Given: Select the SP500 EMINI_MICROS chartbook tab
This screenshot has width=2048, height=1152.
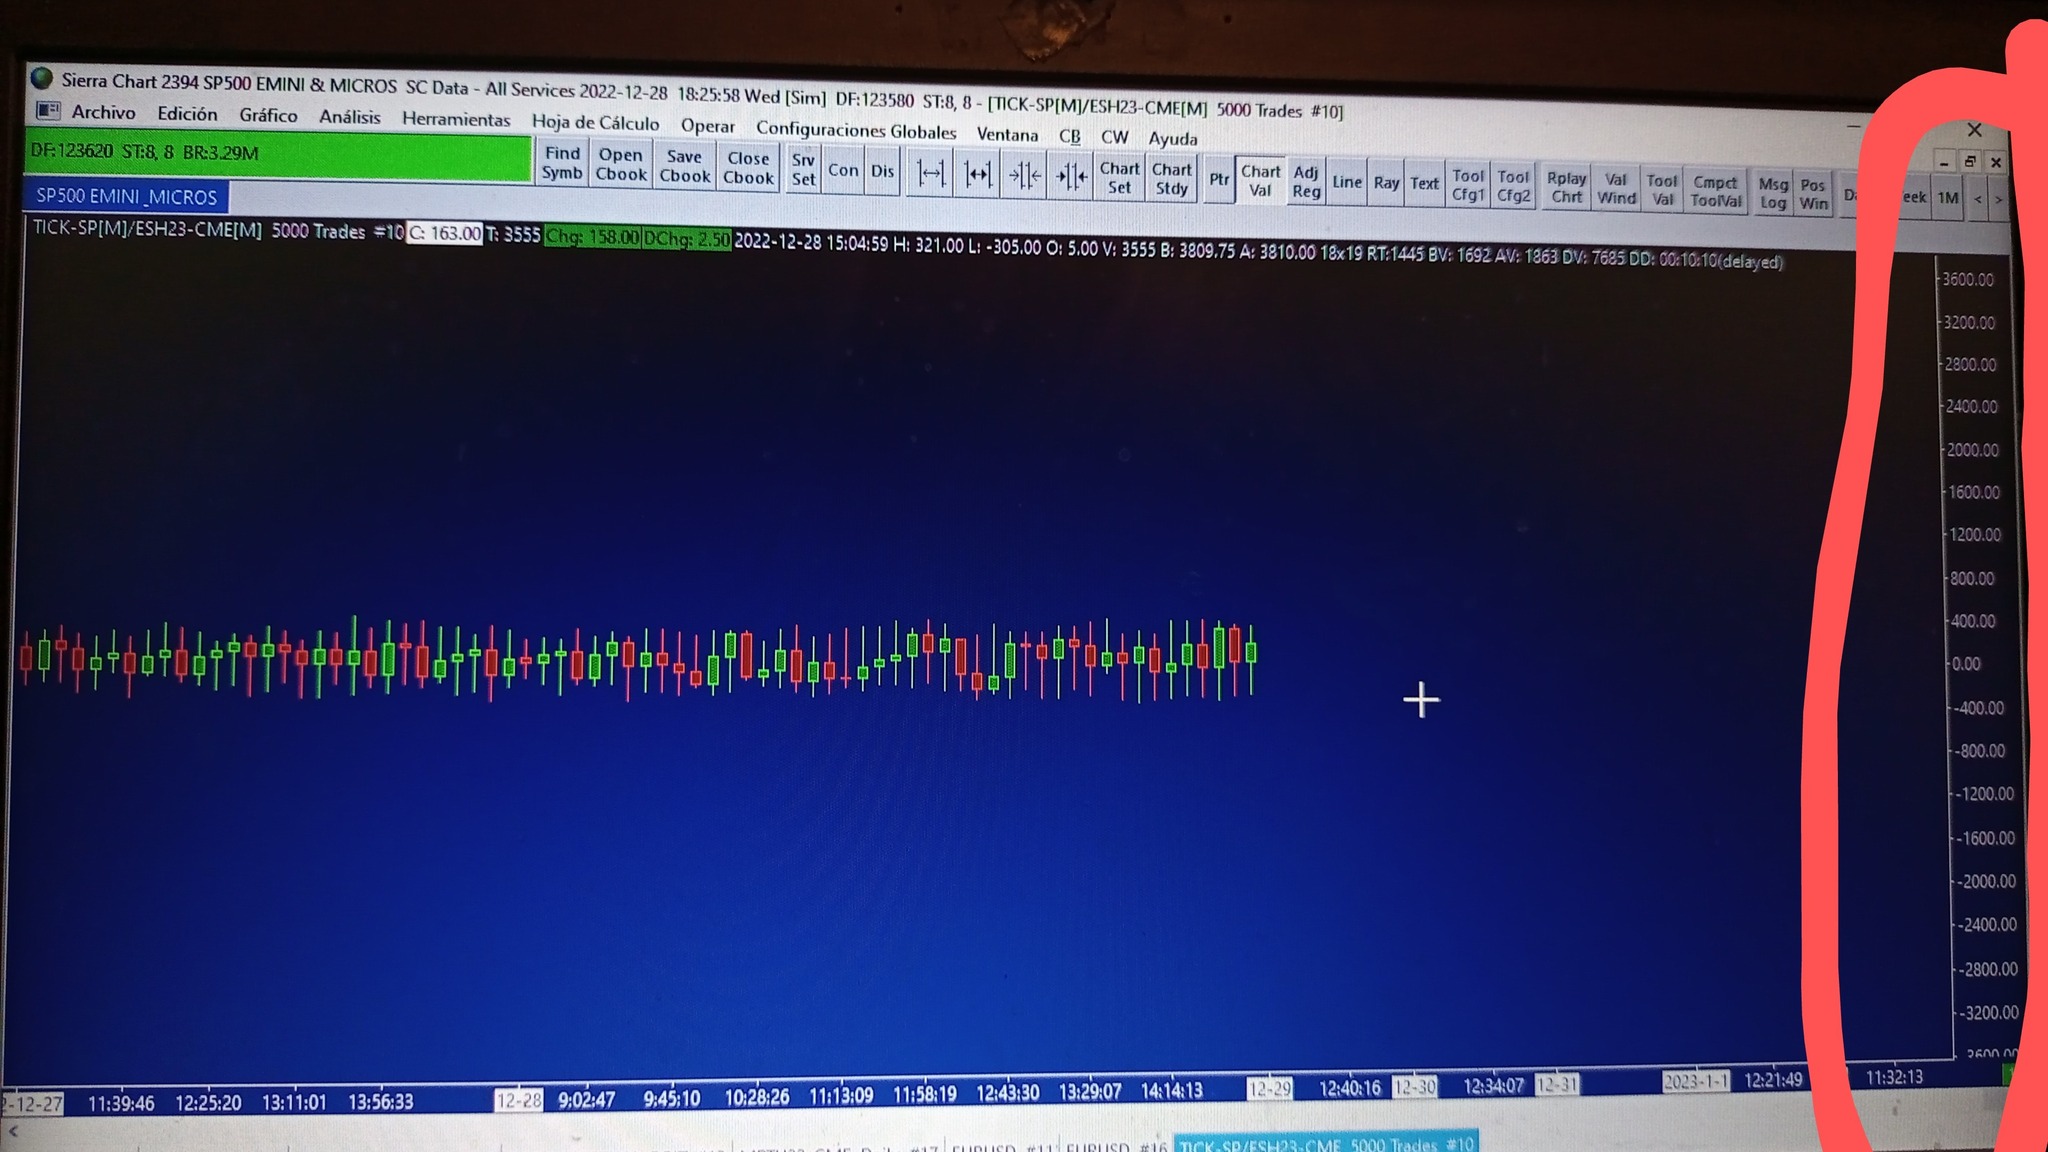Looking at the screenshot, I should click(x=126, y=197).
